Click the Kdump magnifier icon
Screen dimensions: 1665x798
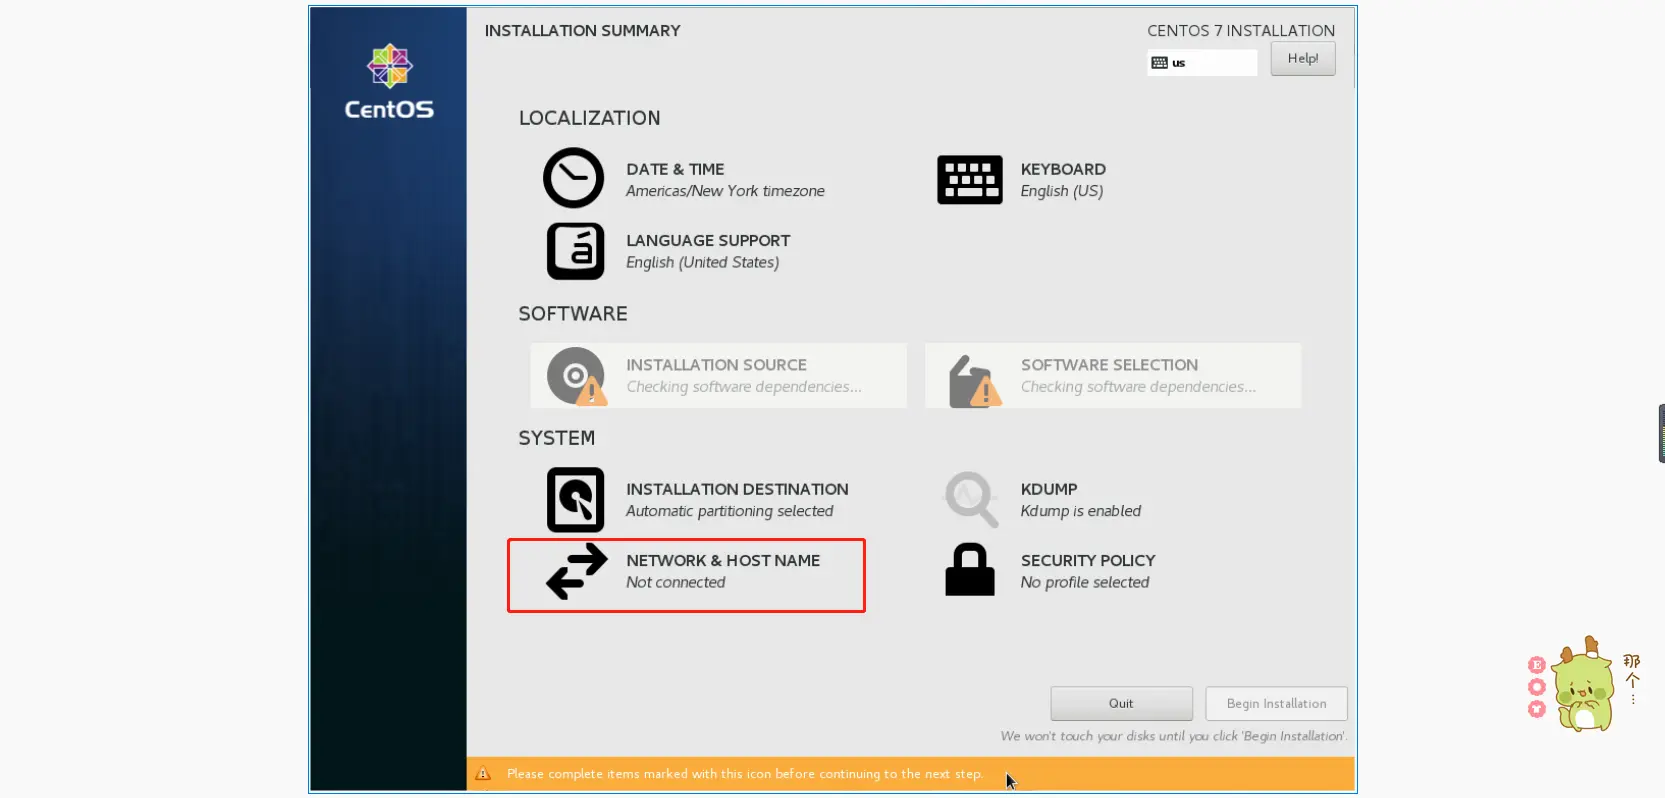tap(971, 499)
